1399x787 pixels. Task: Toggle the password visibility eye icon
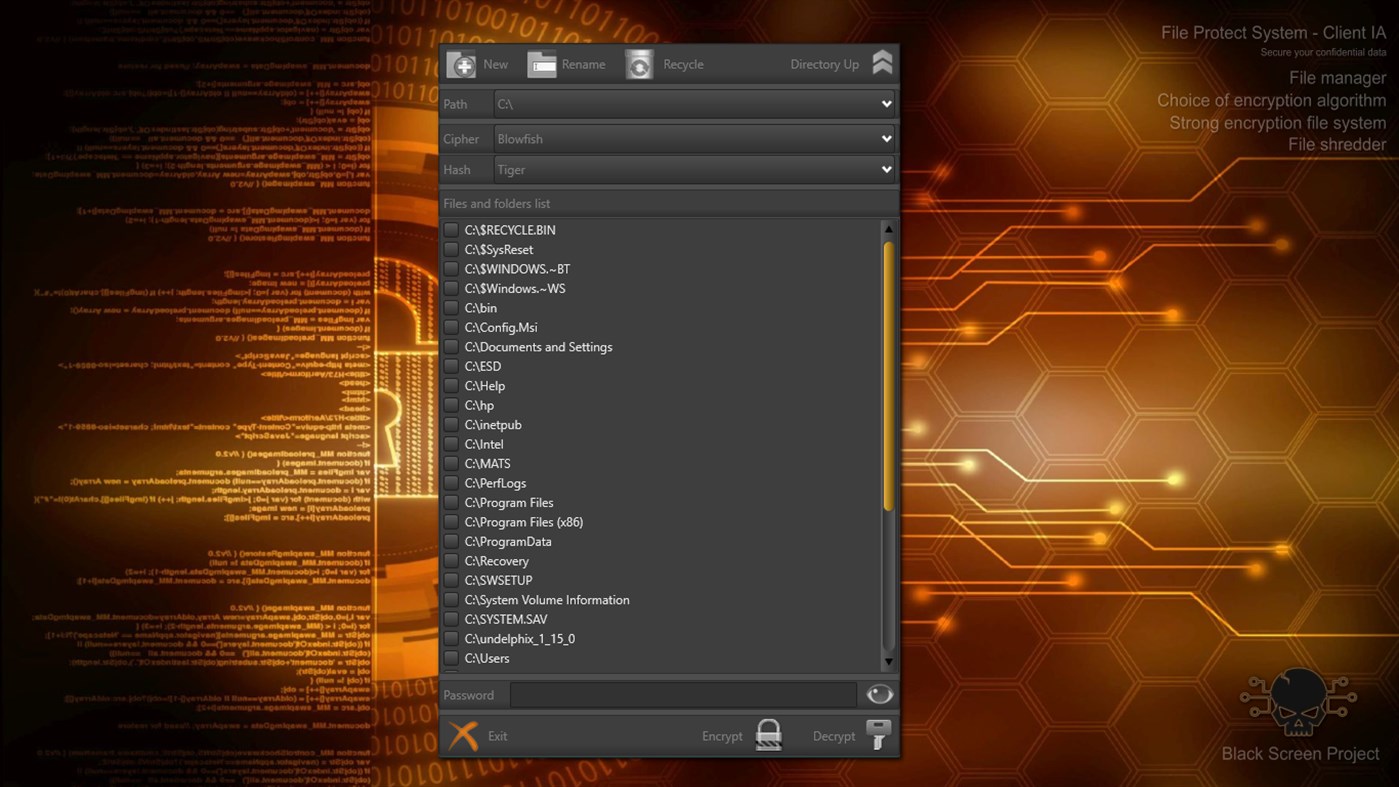pos(878,693)
